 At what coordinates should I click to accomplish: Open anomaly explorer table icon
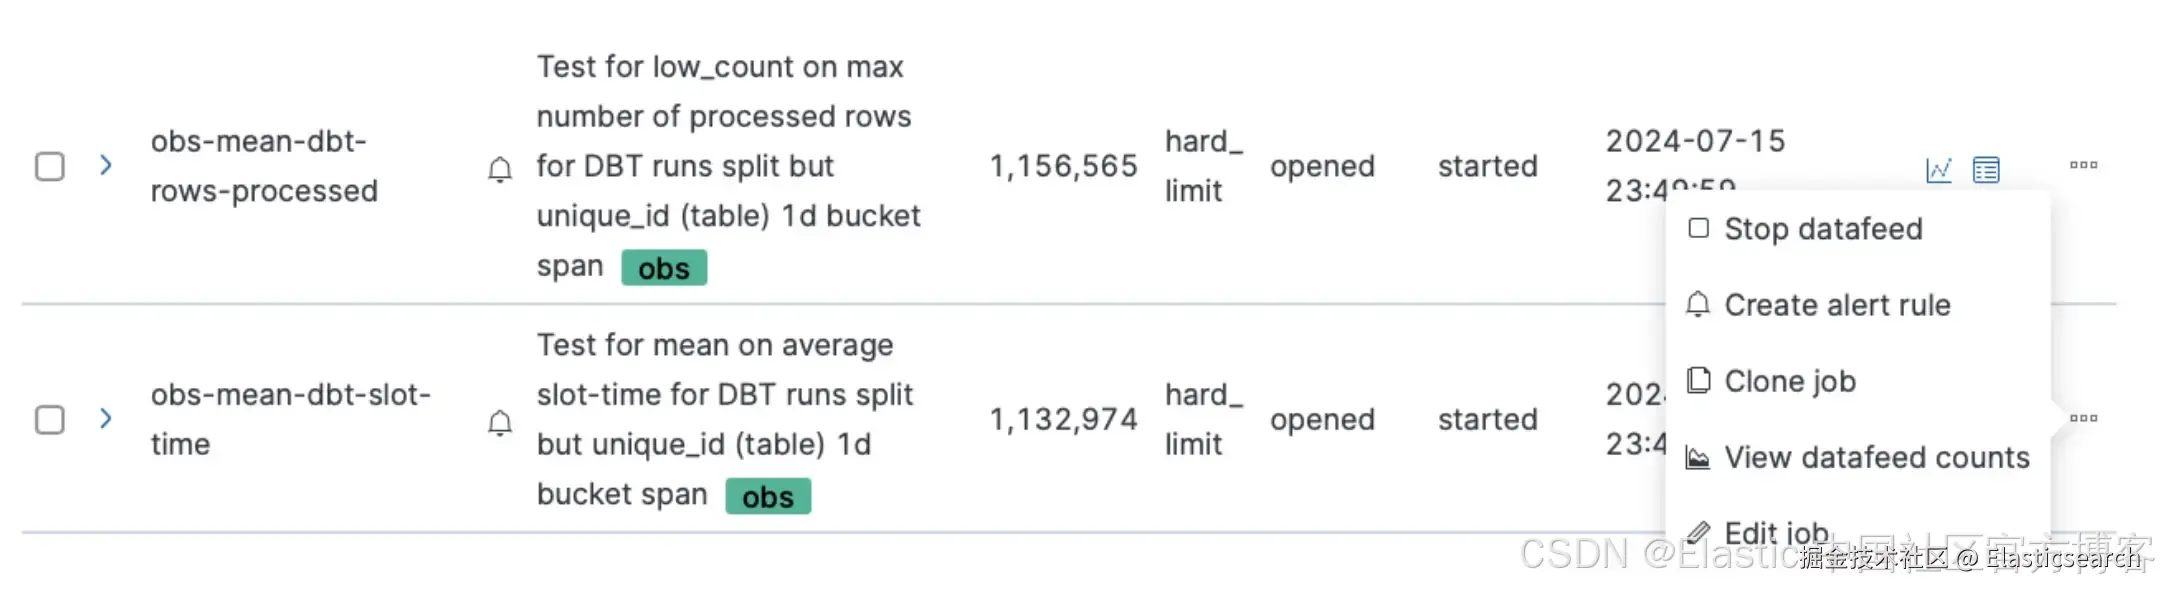(1986, 169)
